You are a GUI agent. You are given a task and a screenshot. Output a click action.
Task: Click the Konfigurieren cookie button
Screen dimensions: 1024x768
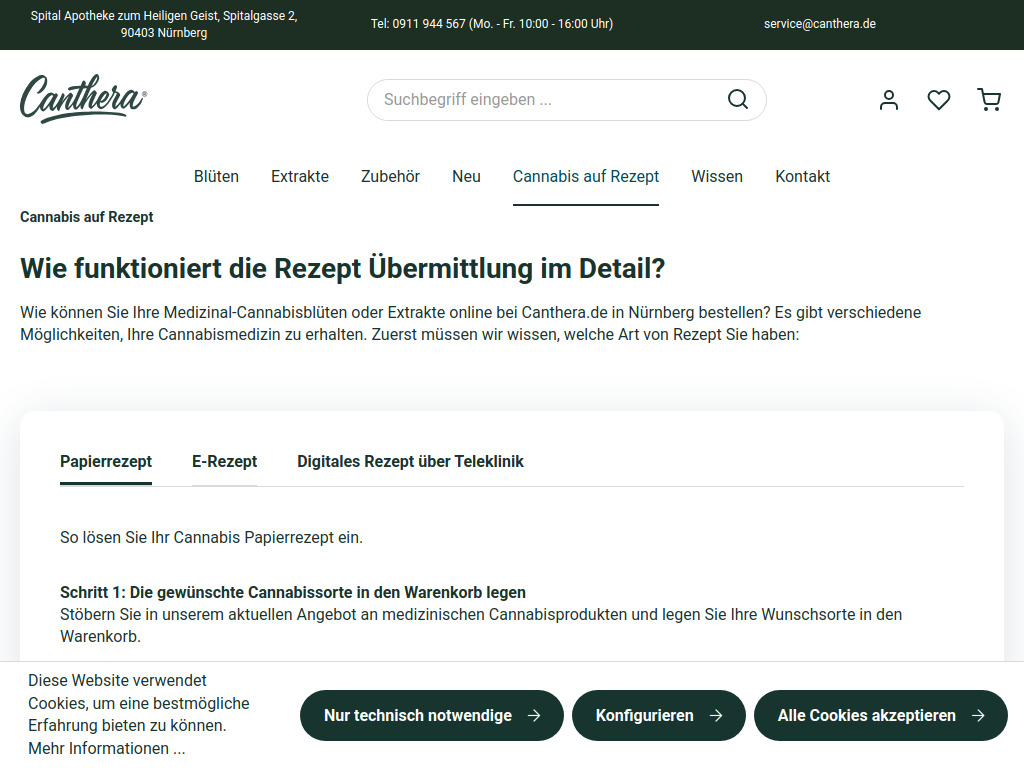point(658,715)
